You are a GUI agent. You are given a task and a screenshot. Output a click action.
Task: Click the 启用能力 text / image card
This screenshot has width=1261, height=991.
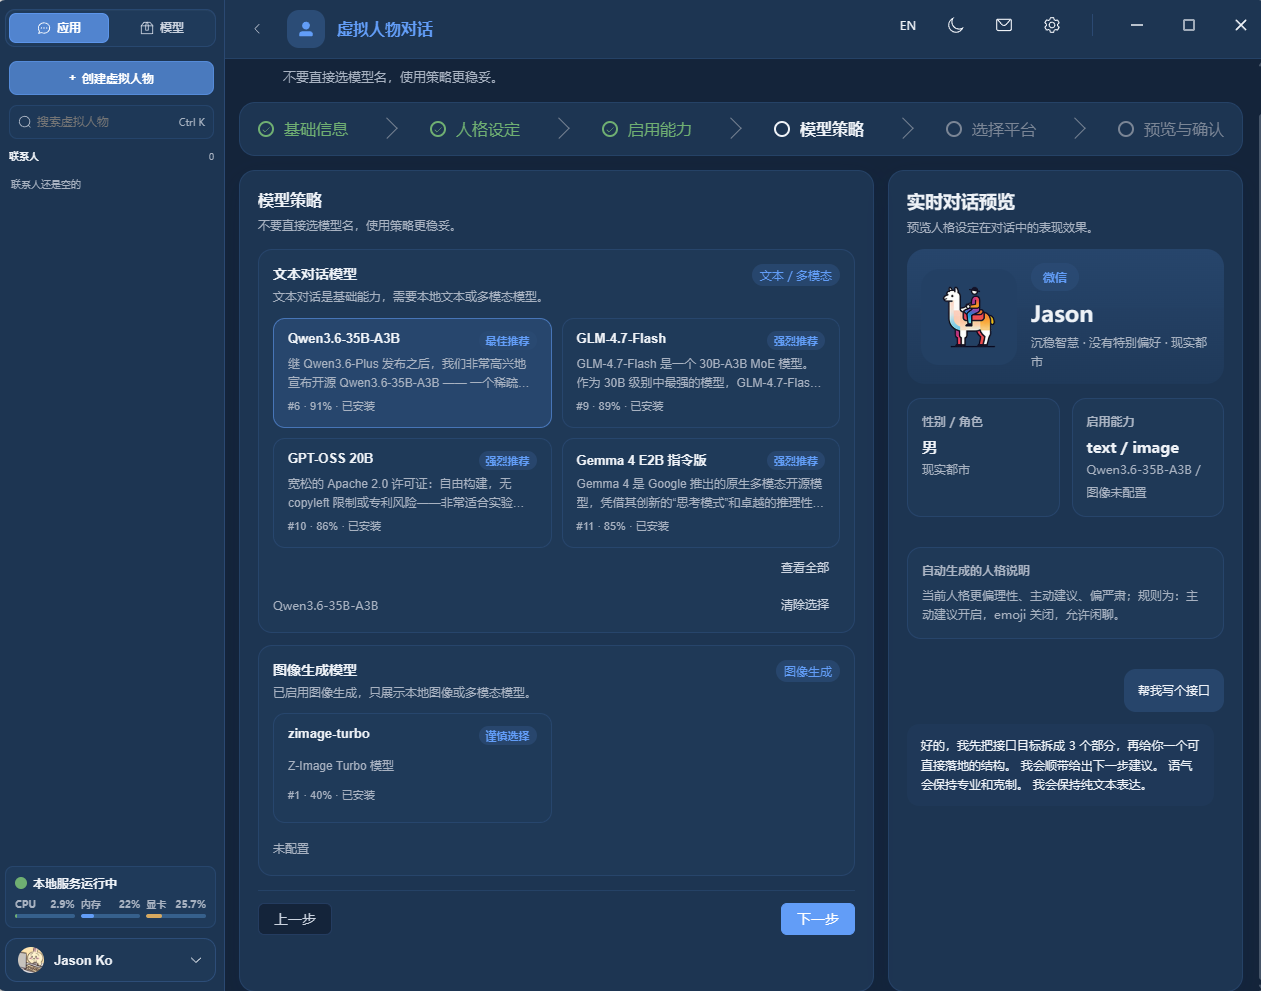[1148, 457]
